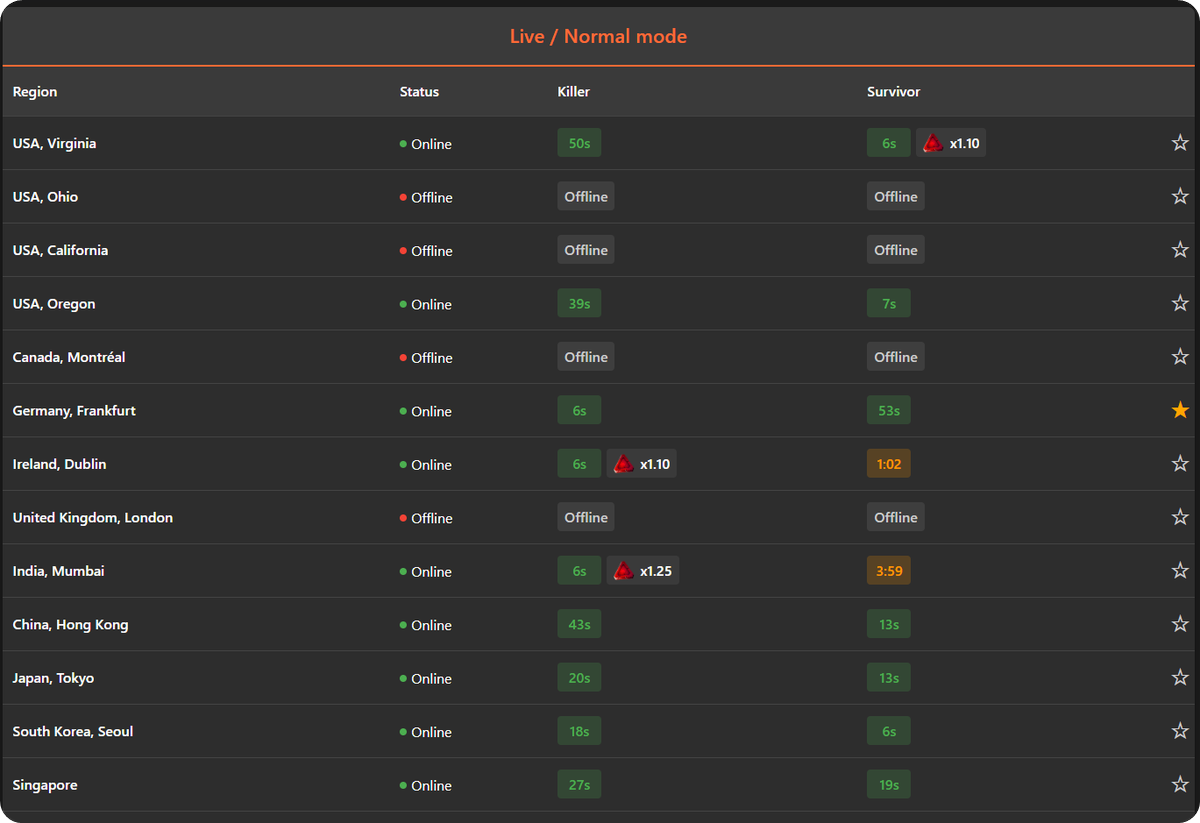The image size is (1200, 823).
Task: Click the 18s killer time for Seoul
Action: coord(579,731)
